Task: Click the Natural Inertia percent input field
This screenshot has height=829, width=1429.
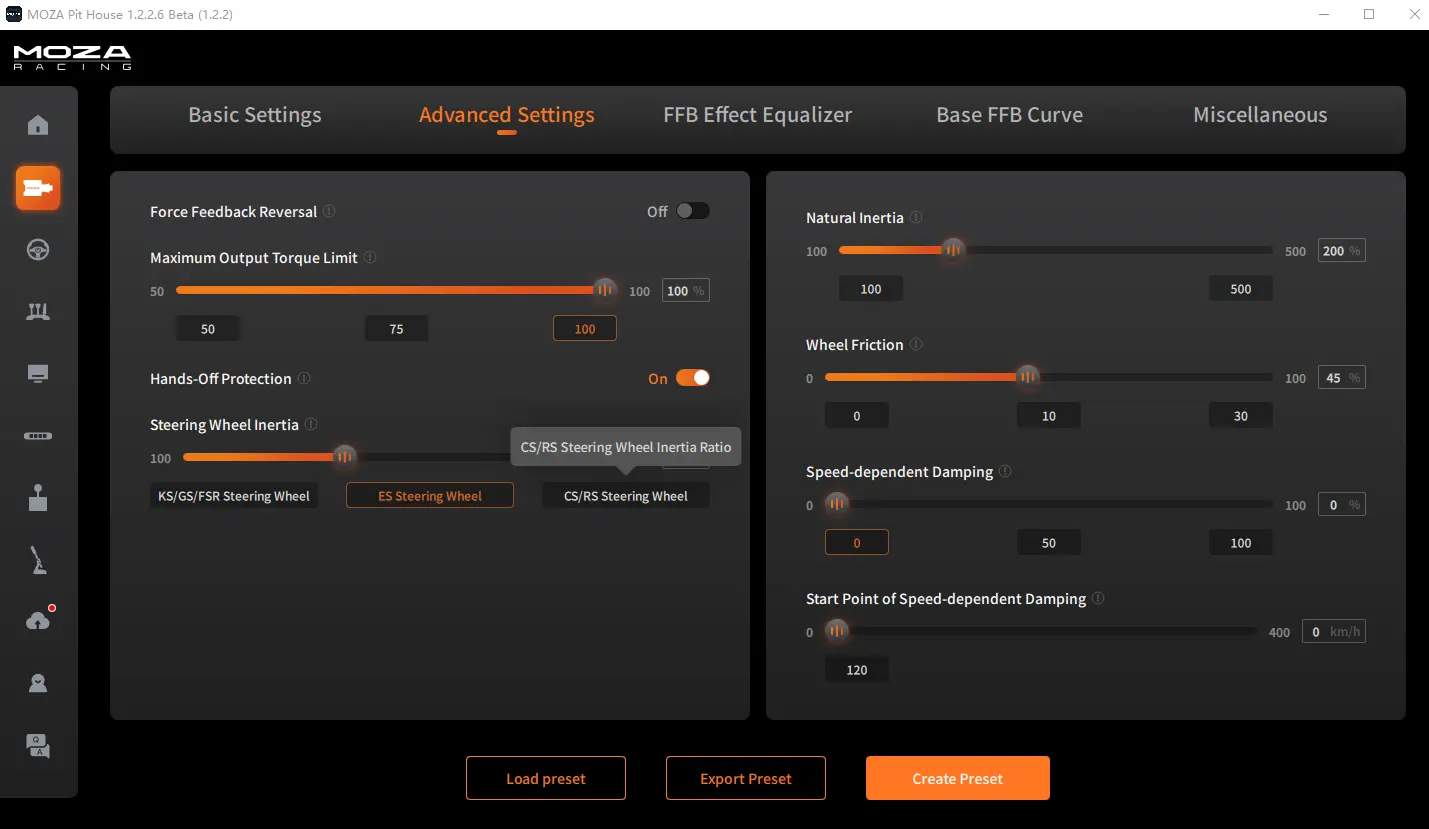Action: (1342, 251)
